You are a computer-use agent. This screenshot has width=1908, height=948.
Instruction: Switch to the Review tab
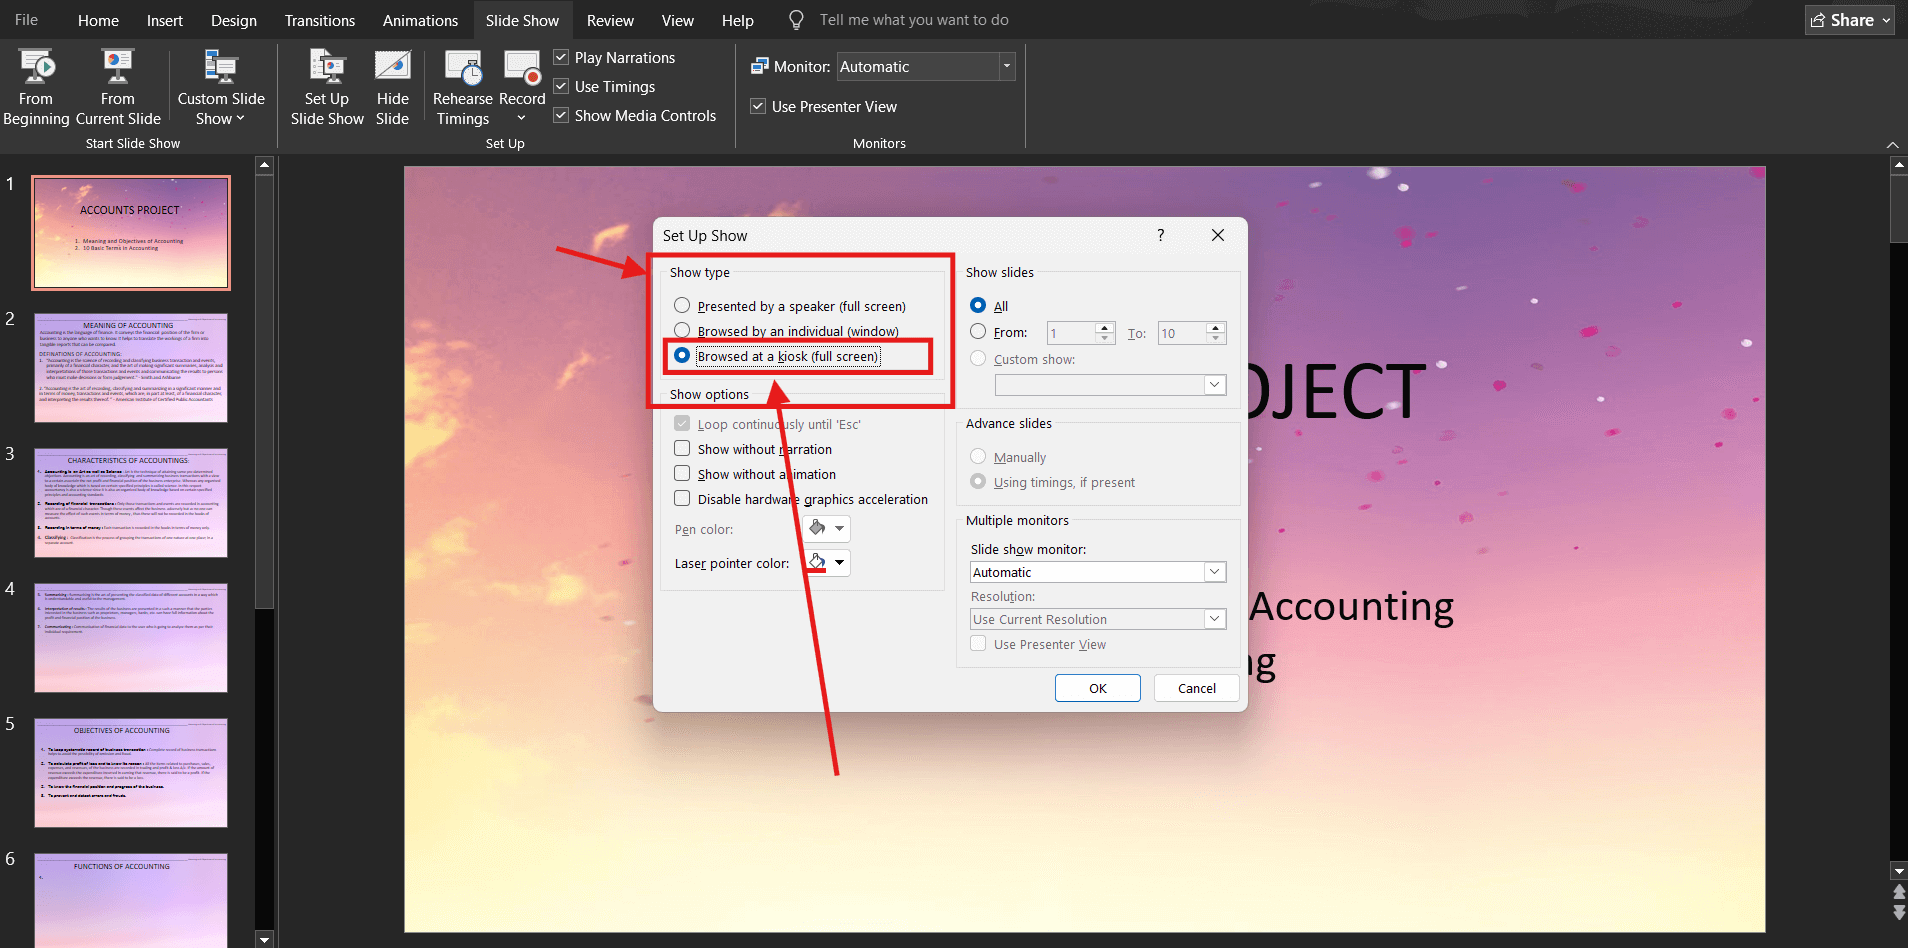click(x=610, y=20)
